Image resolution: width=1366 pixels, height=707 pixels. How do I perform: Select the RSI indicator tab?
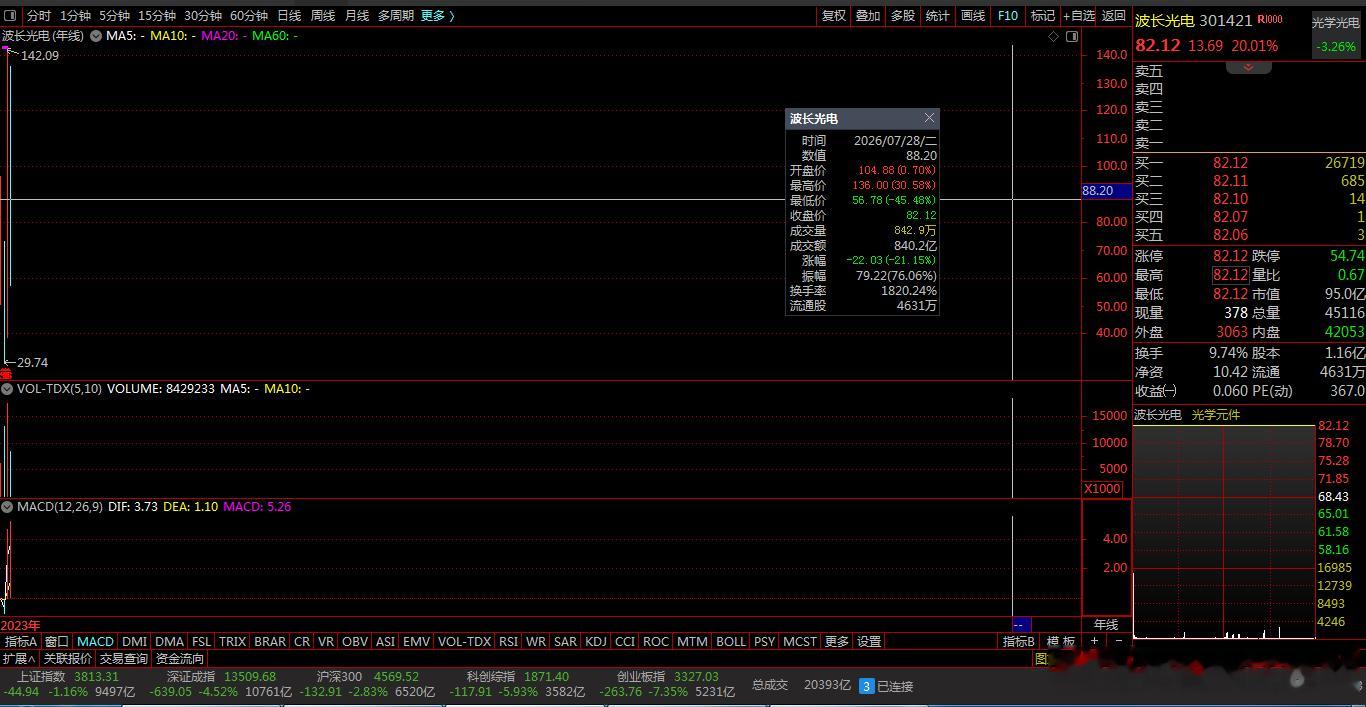[508, 641]
